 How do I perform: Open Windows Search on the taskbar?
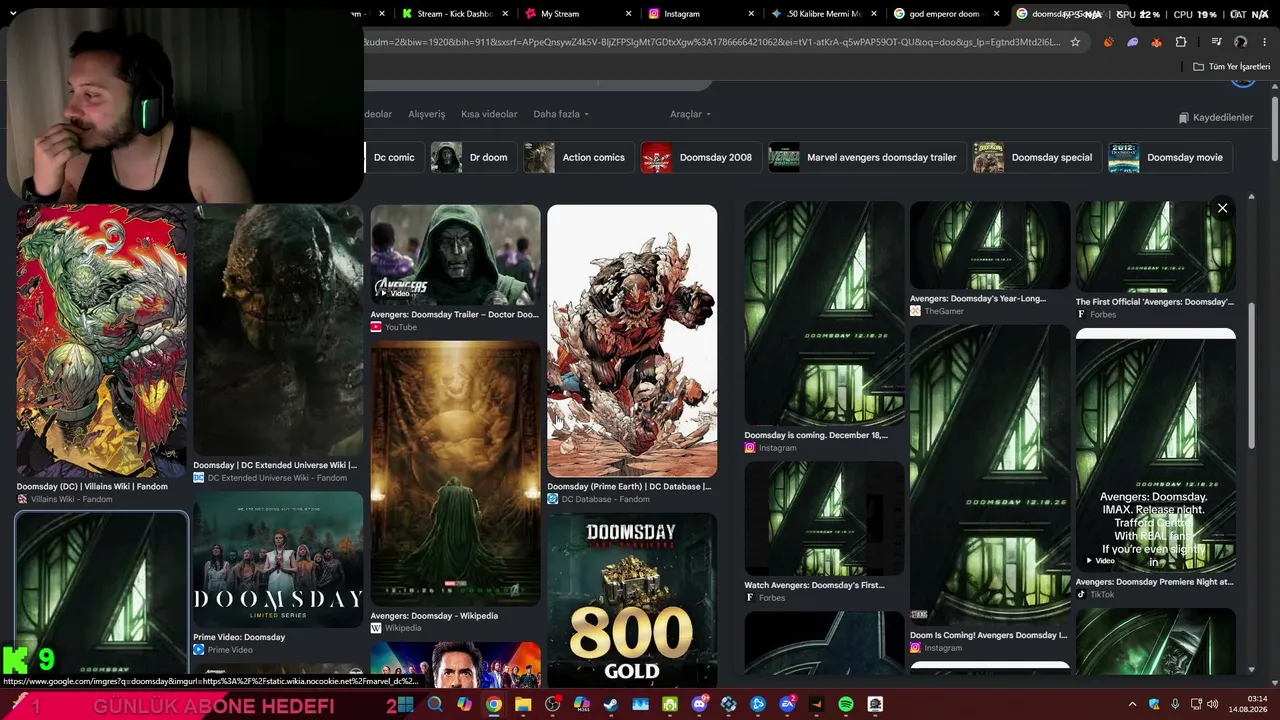click(435, 705)
